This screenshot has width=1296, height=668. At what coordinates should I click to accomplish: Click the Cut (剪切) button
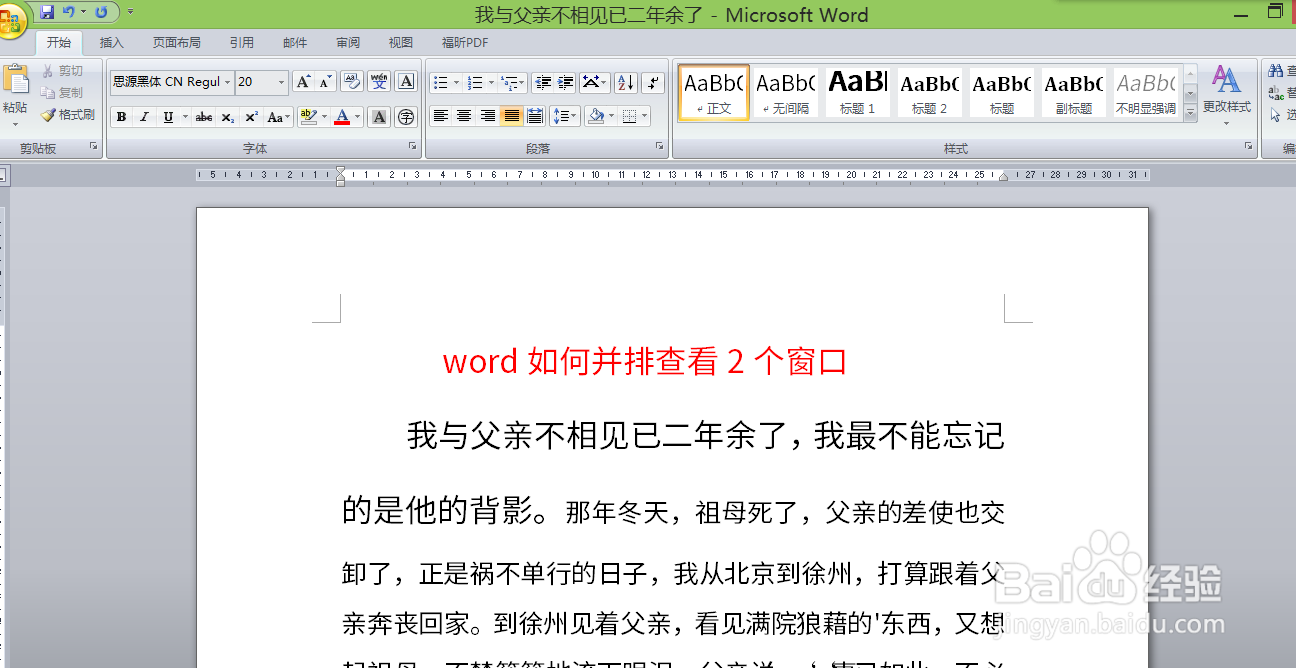(62, 71)
